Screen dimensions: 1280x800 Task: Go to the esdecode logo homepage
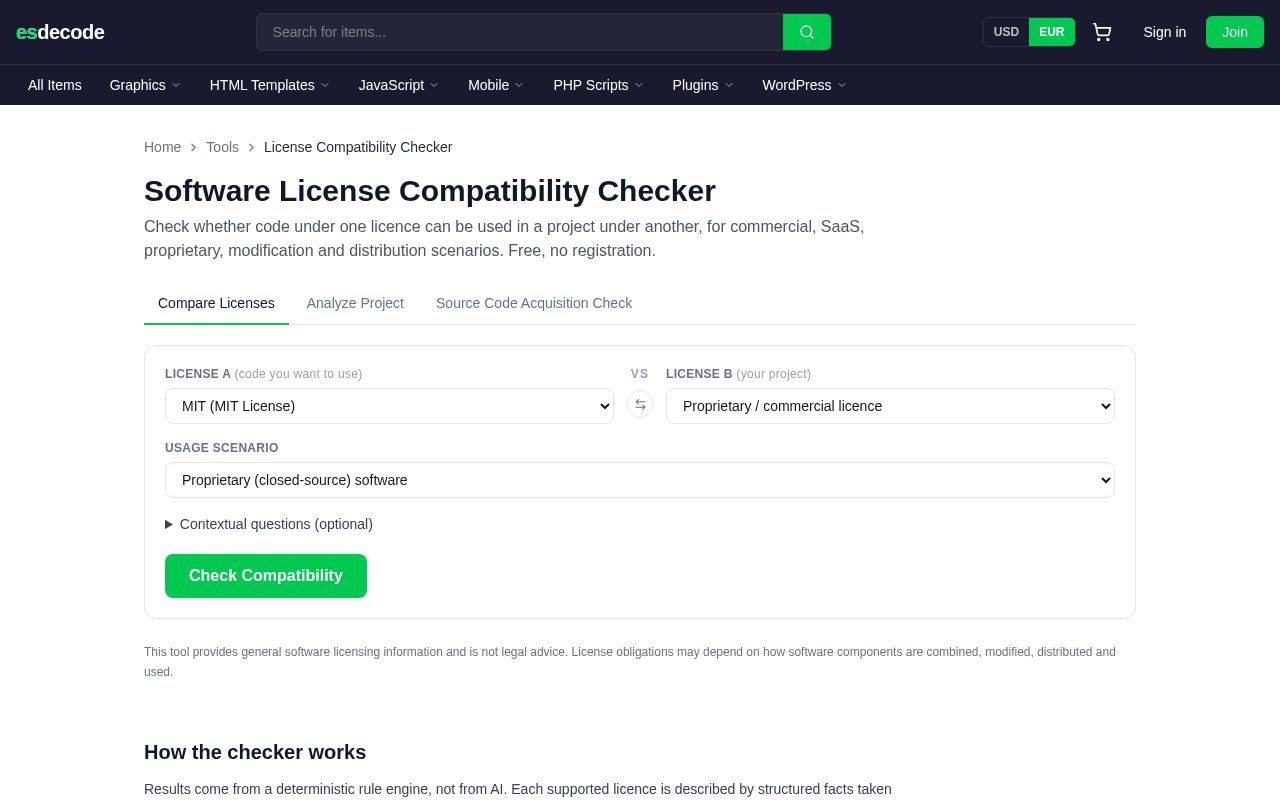(x=60, y=32)
